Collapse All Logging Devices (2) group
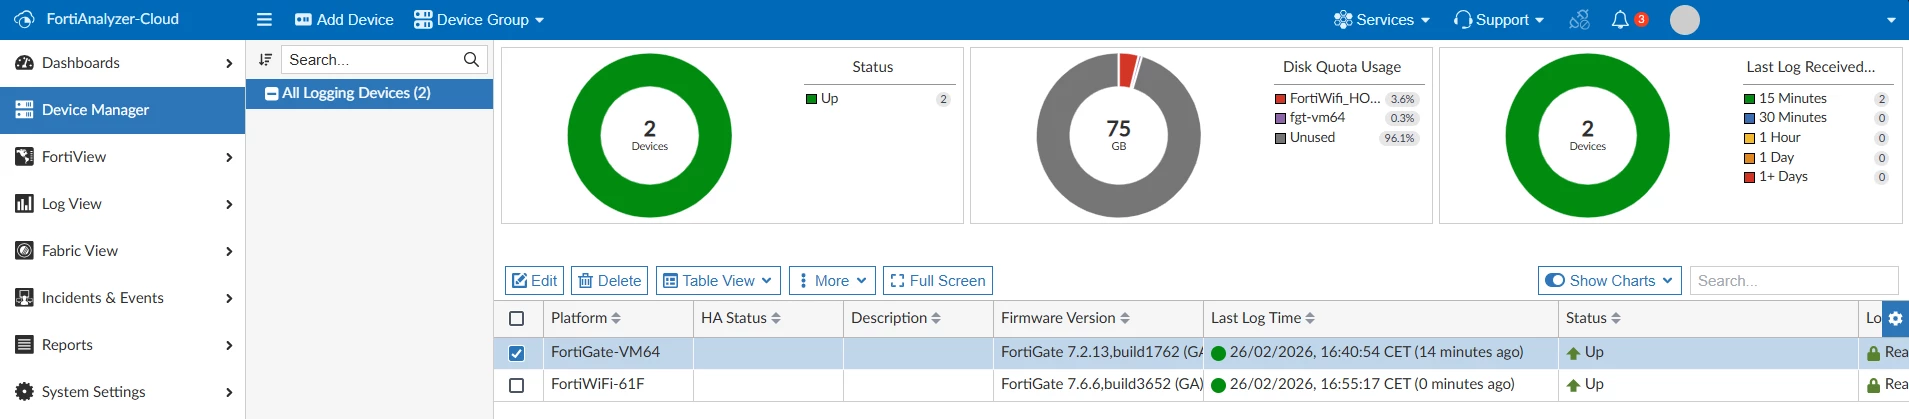Image resolution: width=1909 pixels, height=419 pixels. [271, 93]
